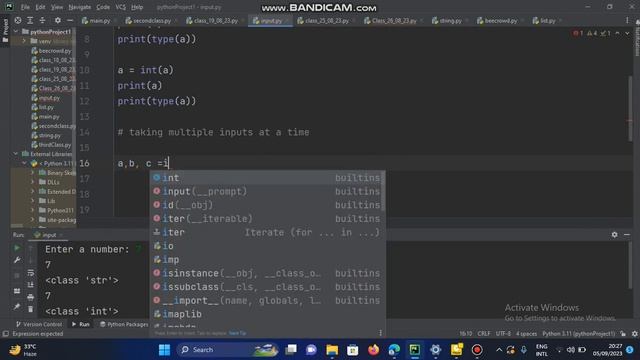The image size is (640, 360).
Task: Expand the Binary Skeletons folder
Action: (x=33, y=173)
